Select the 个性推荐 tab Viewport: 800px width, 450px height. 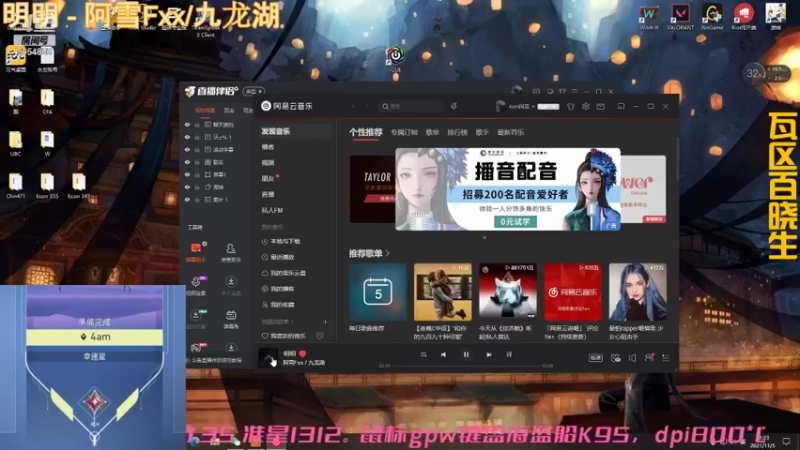[366, 132]
